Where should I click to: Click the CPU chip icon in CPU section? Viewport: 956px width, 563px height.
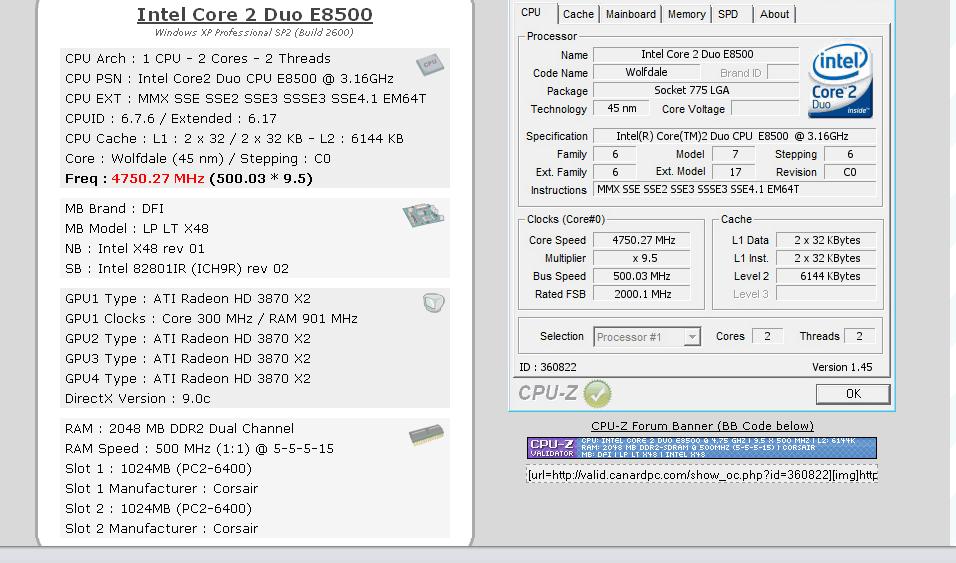coord(430,65)
